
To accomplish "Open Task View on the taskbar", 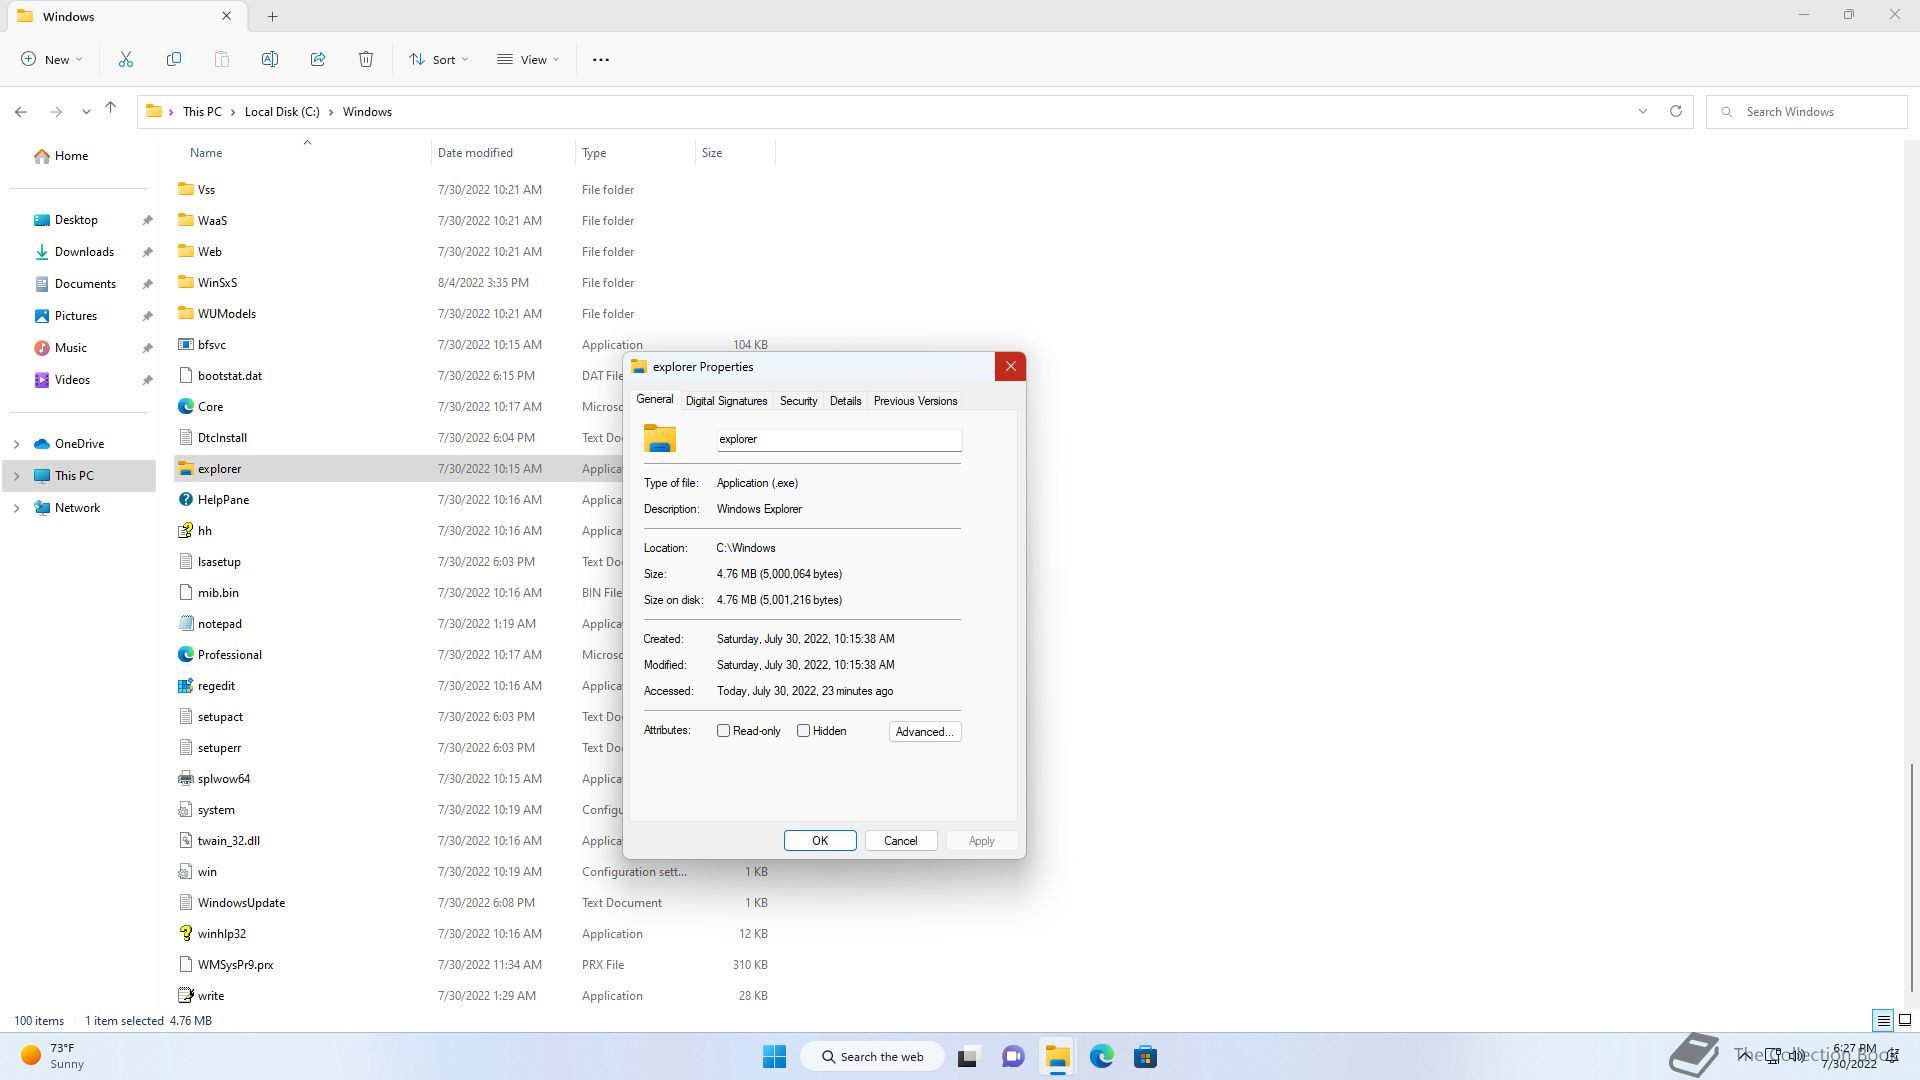I will (x=968, y=1057).
